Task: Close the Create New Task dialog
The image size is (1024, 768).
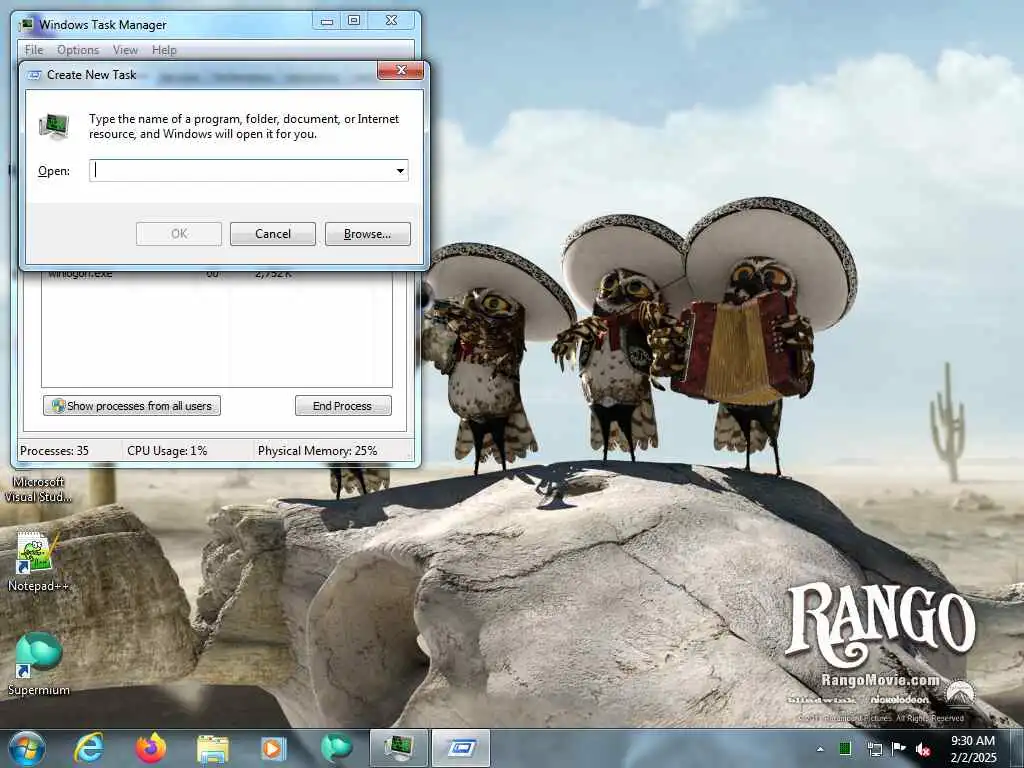Action: pos(401,71)
